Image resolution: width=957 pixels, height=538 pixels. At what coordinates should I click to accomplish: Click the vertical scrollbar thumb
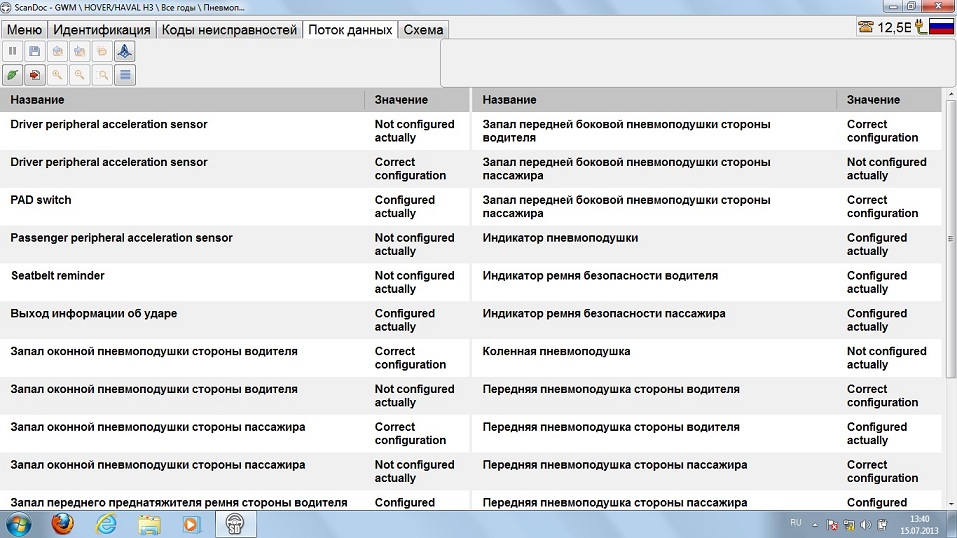pyautogui.click(x=951, y=238)
